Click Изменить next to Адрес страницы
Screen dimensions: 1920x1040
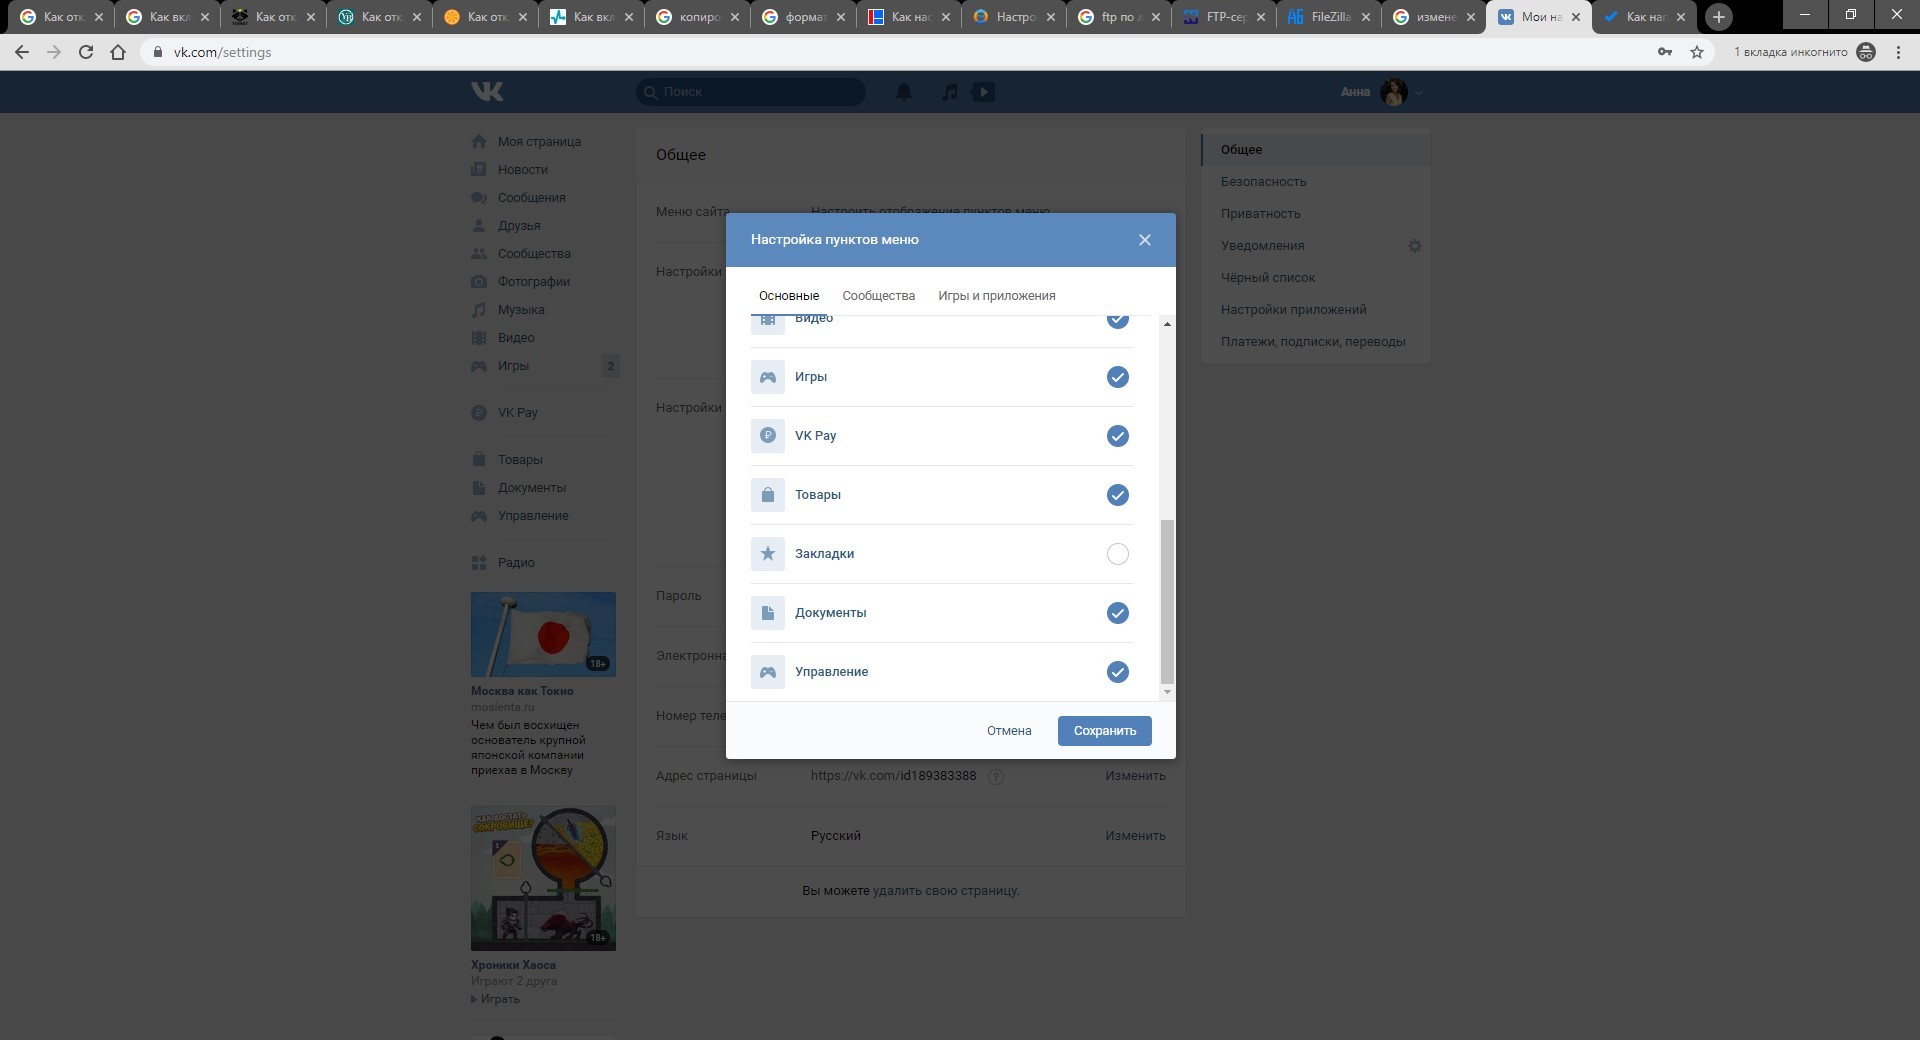1135,776
